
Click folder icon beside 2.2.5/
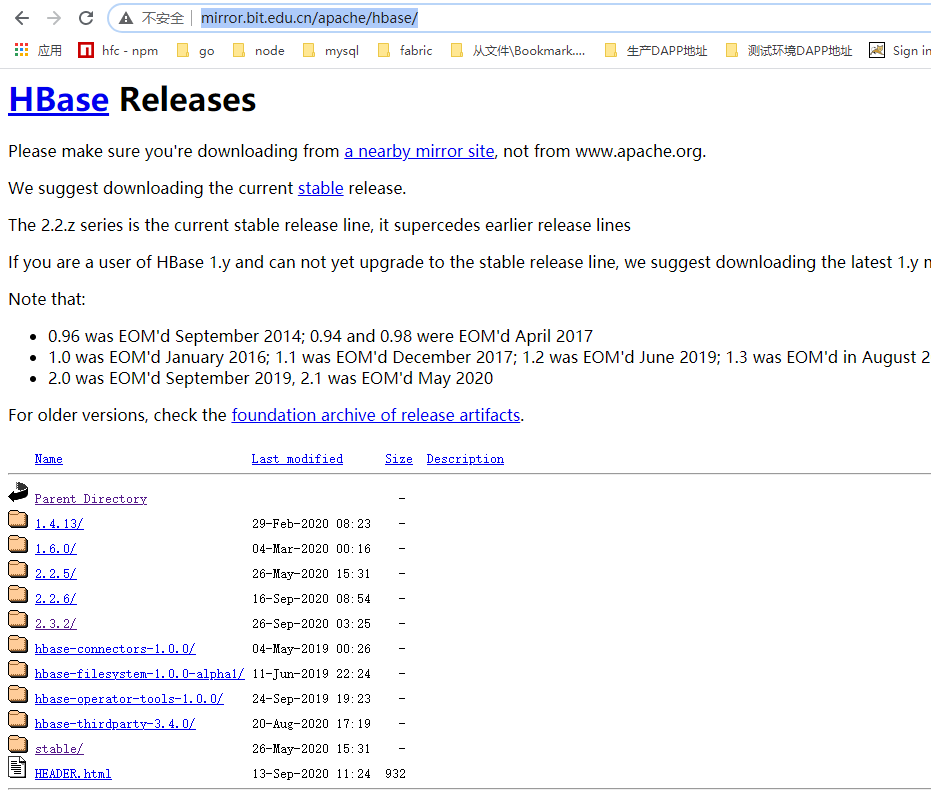coord(18,569)
